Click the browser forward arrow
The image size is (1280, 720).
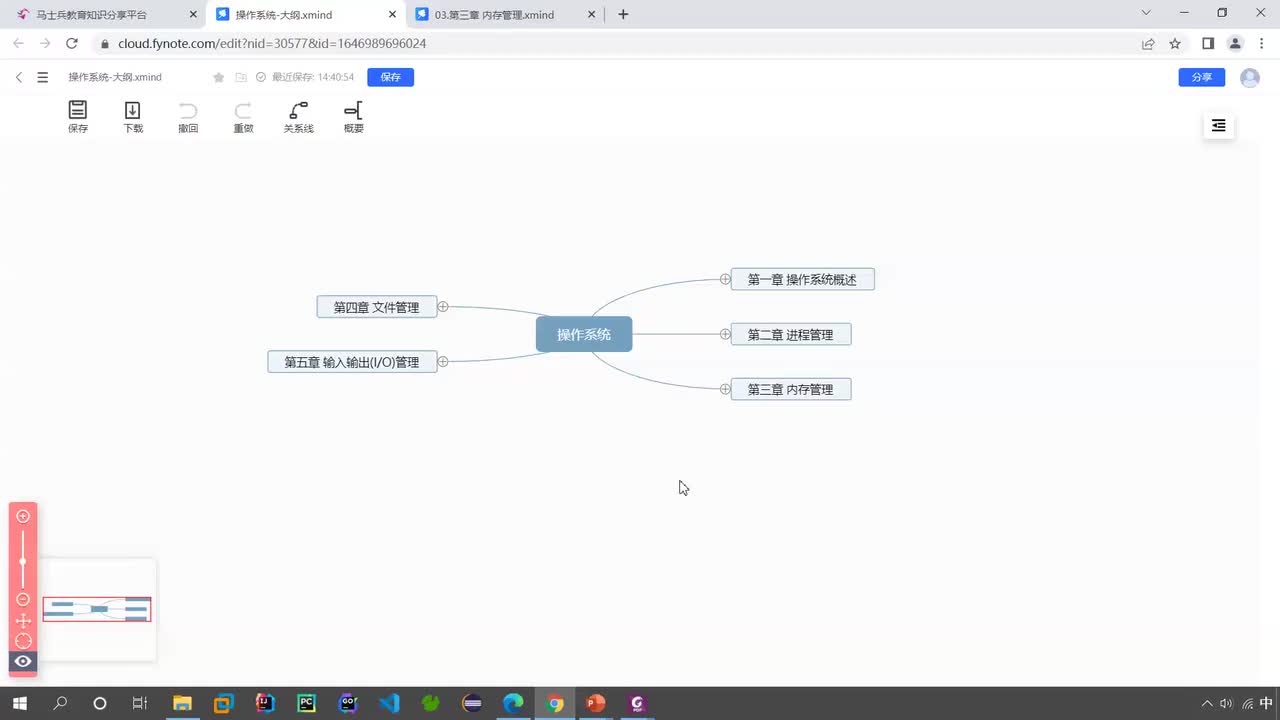[x=45, y=44]
